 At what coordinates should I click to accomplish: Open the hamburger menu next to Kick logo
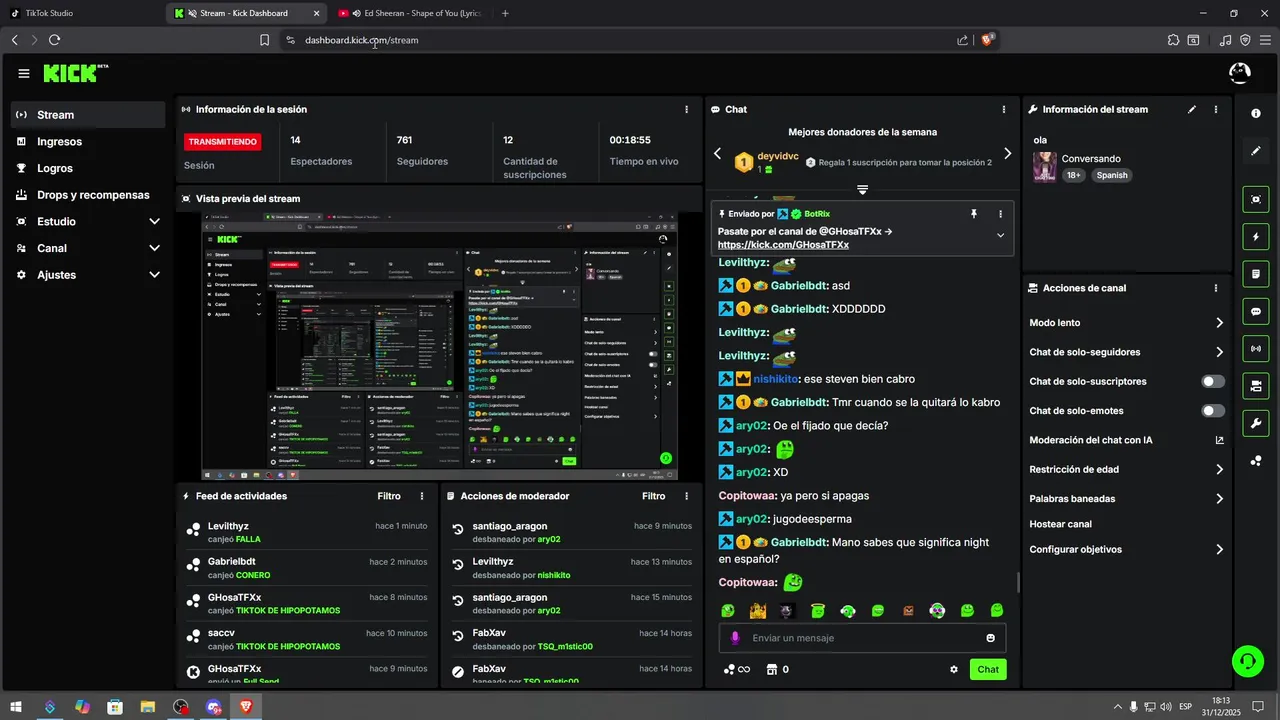click(x=24, y=73)
